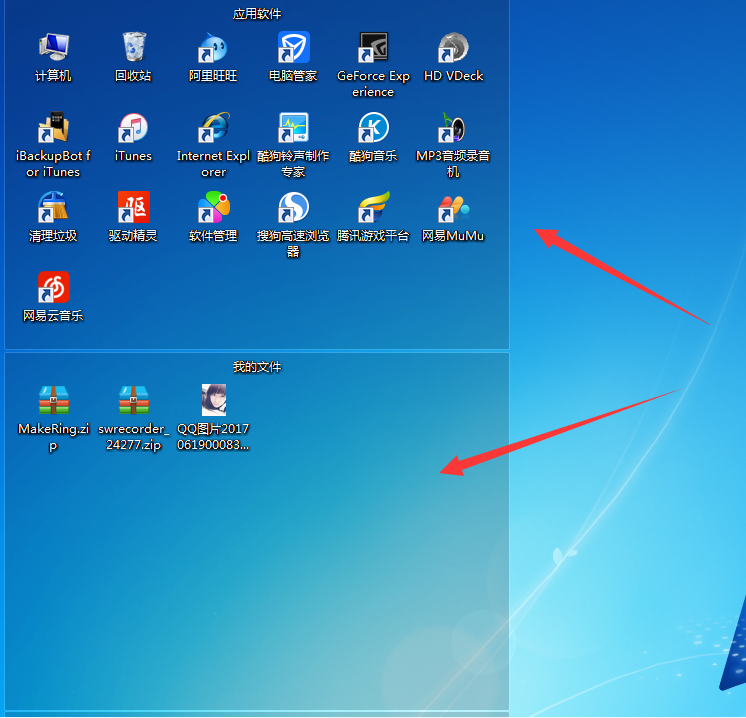Select the 清理垃圾 broom icon

[53, 207]
